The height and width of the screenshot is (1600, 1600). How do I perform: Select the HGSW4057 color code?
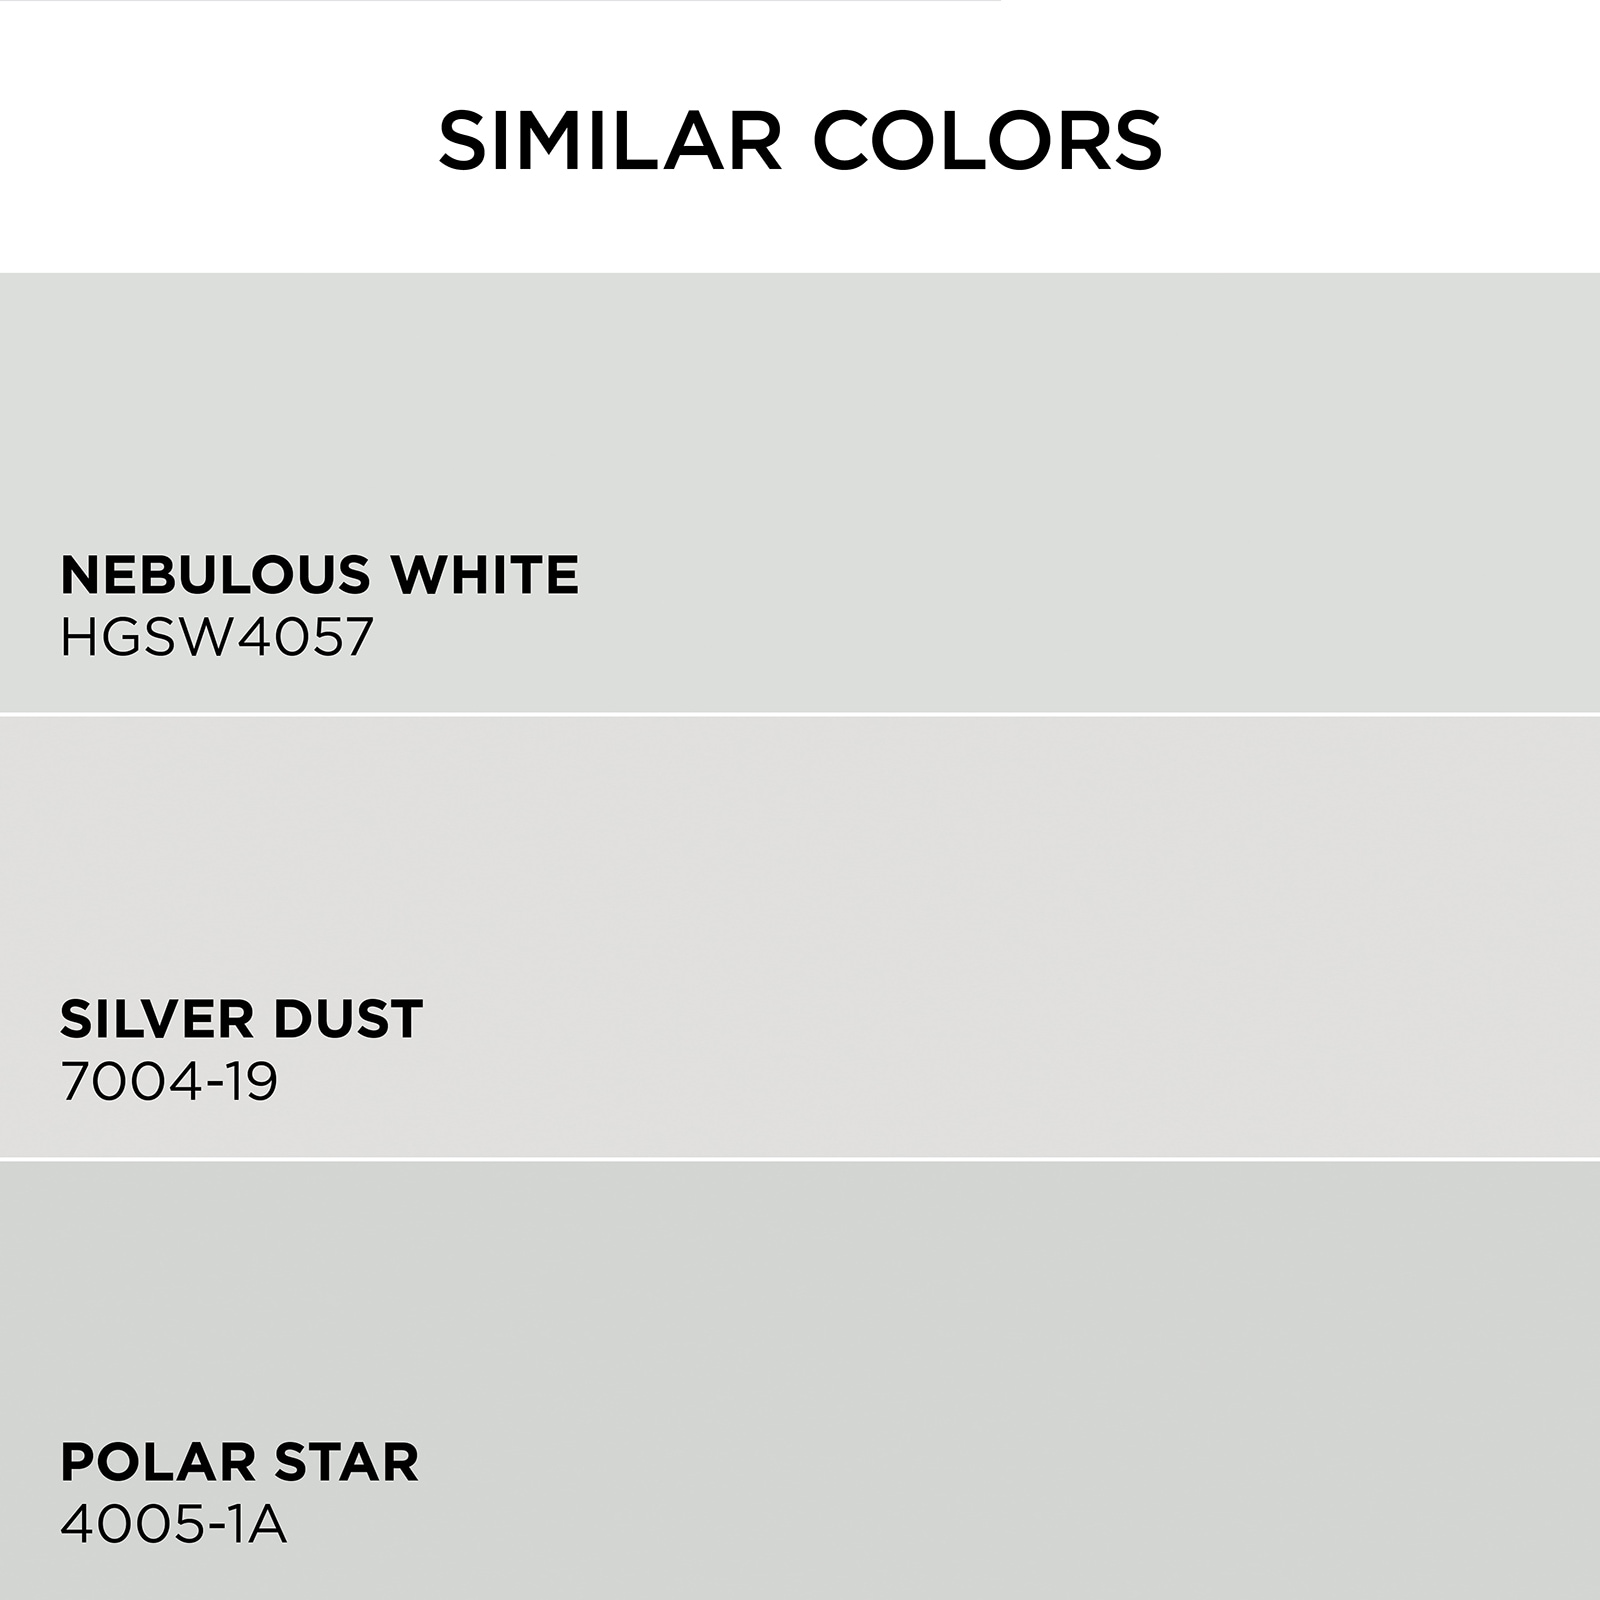pos(217,636)
